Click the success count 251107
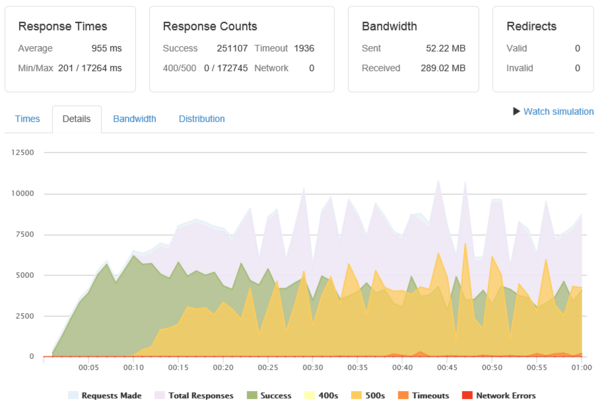 232,48
